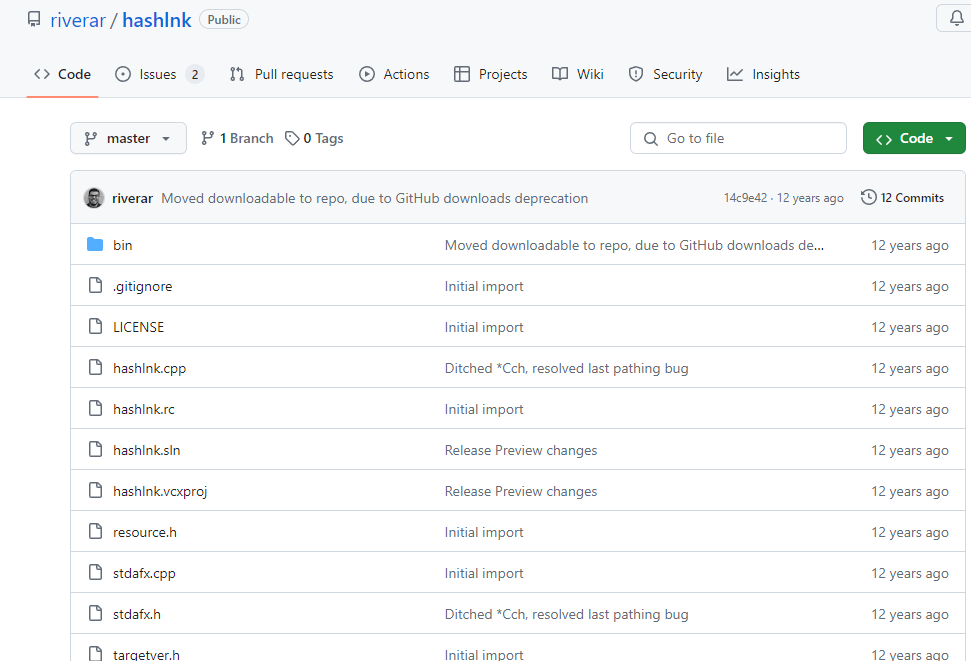
Task: Go to the Actions tab
Action: pos(394,74)
